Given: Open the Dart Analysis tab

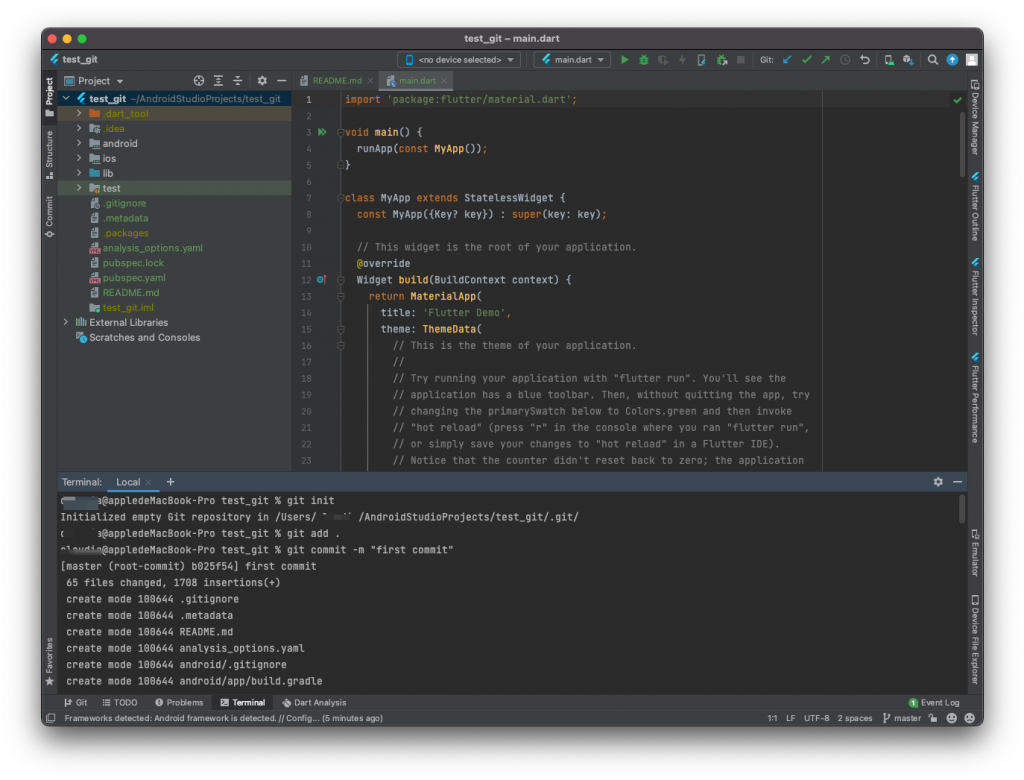Looking at the screenshot, I should pos(314,702).
